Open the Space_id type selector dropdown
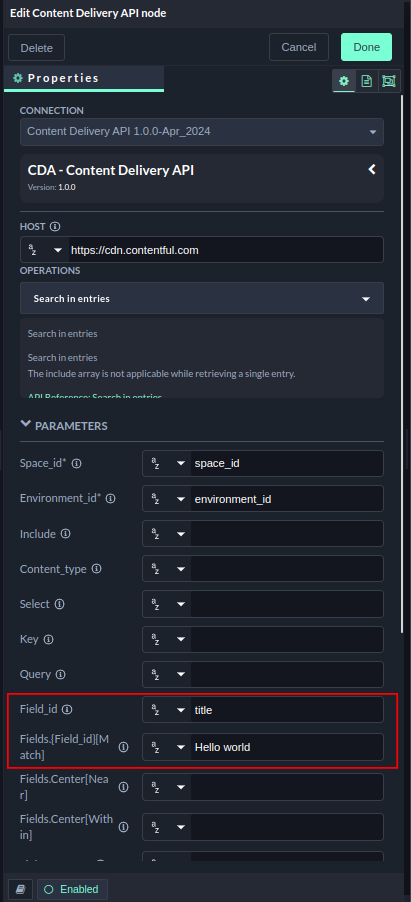Viewport: 411px width, 902px height. [167, 464]
